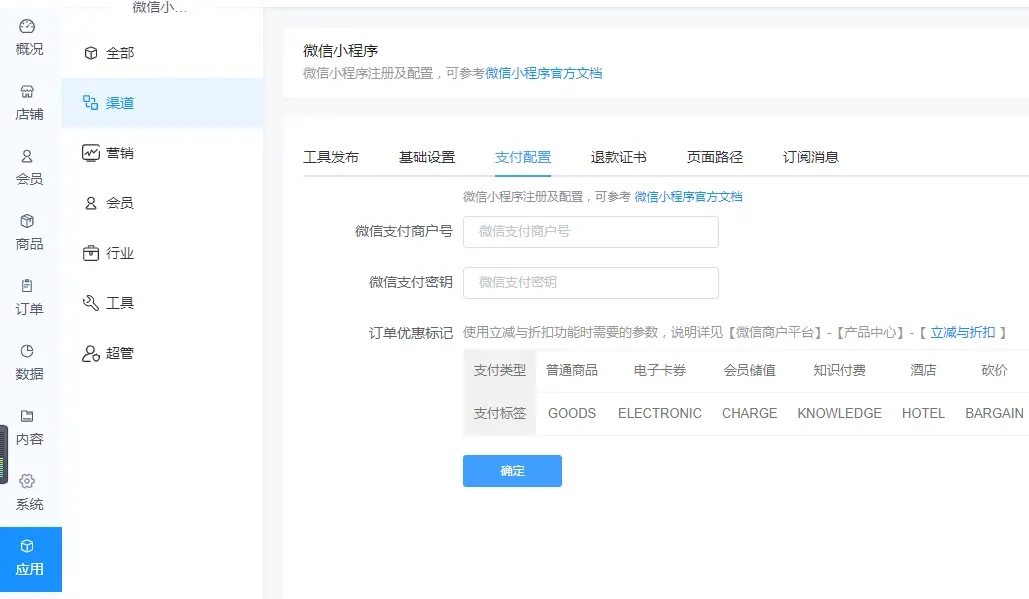1029x599 pixels.
Task: Select the 支付配置 tab
Action: 523,157
